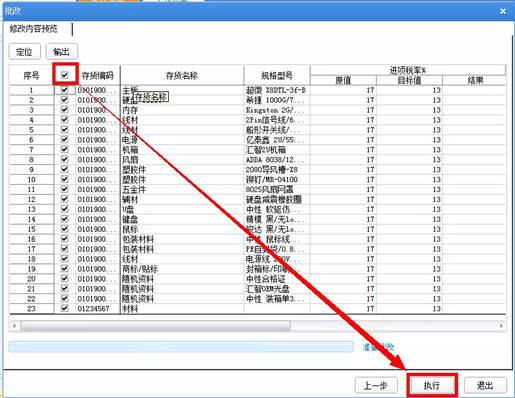Go back with the 上一步 button

point(376,385)
